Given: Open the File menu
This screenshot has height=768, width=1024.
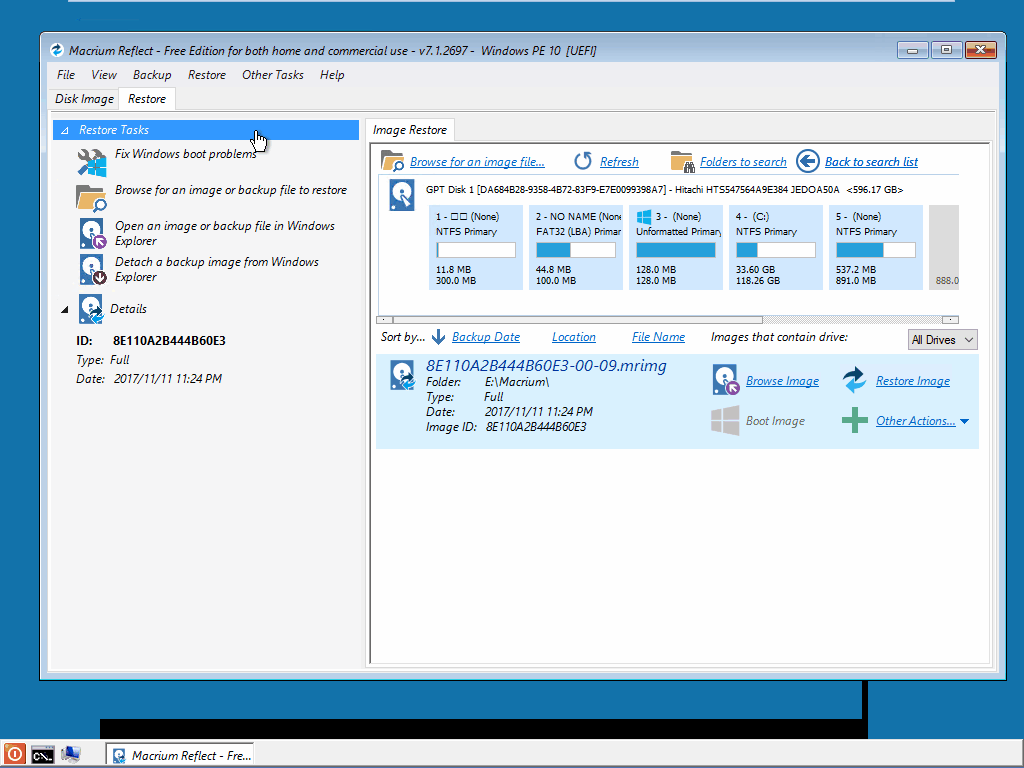Looking at the screenshot, I should [x=66, y=75].
